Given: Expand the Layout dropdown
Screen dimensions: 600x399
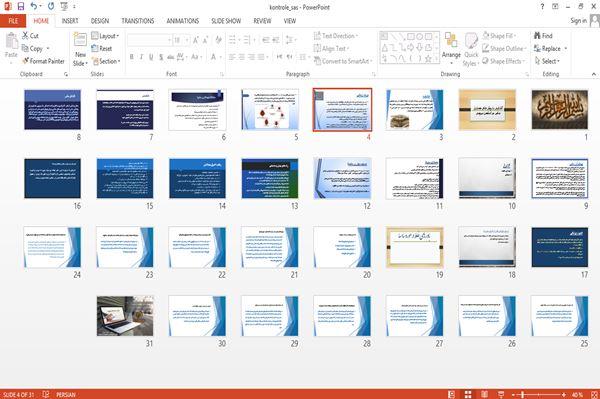Looking at the screenshot, I should [105, 36].
